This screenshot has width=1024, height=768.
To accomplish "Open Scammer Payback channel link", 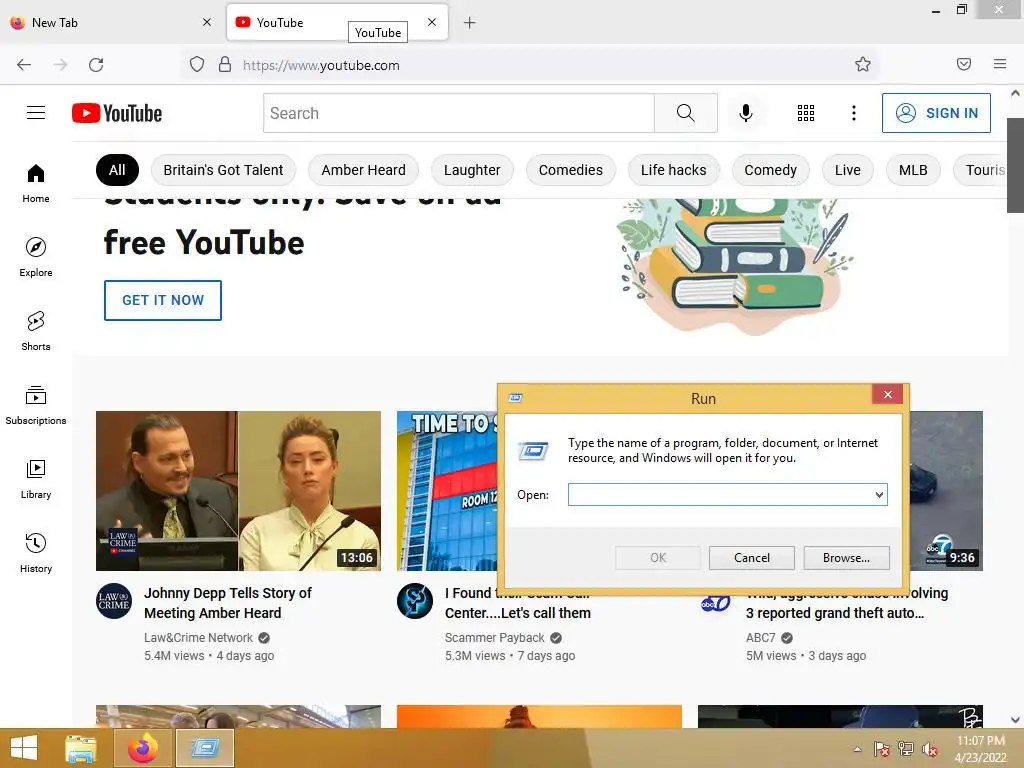I will click(x=494, y=637).
